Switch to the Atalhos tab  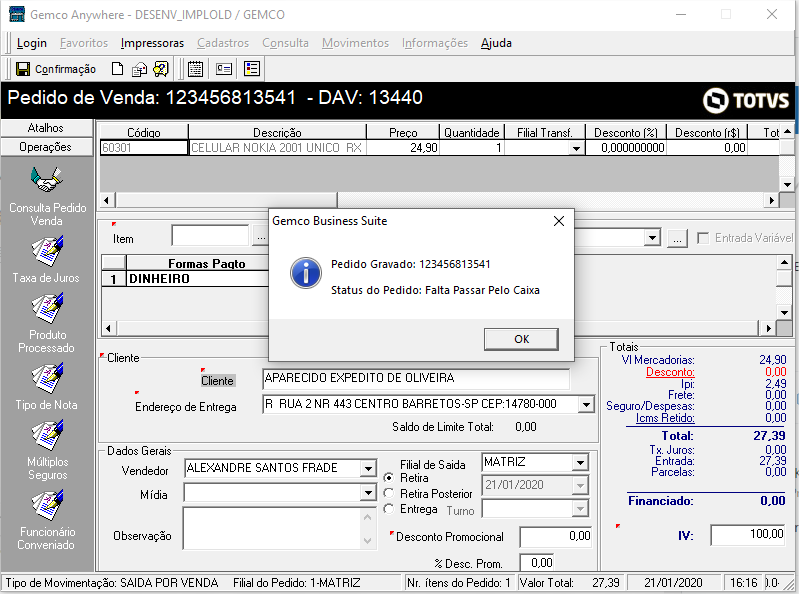click(46, 128)
